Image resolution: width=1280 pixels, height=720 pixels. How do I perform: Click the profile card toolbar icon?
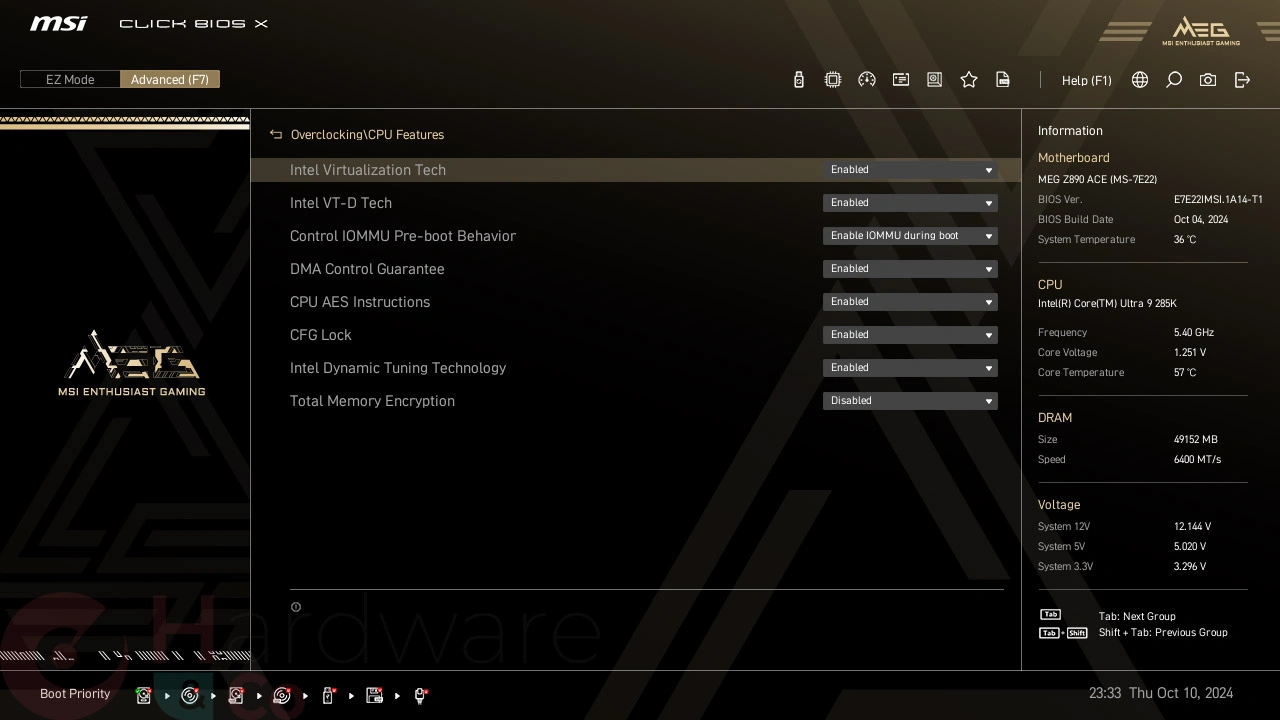901,80
